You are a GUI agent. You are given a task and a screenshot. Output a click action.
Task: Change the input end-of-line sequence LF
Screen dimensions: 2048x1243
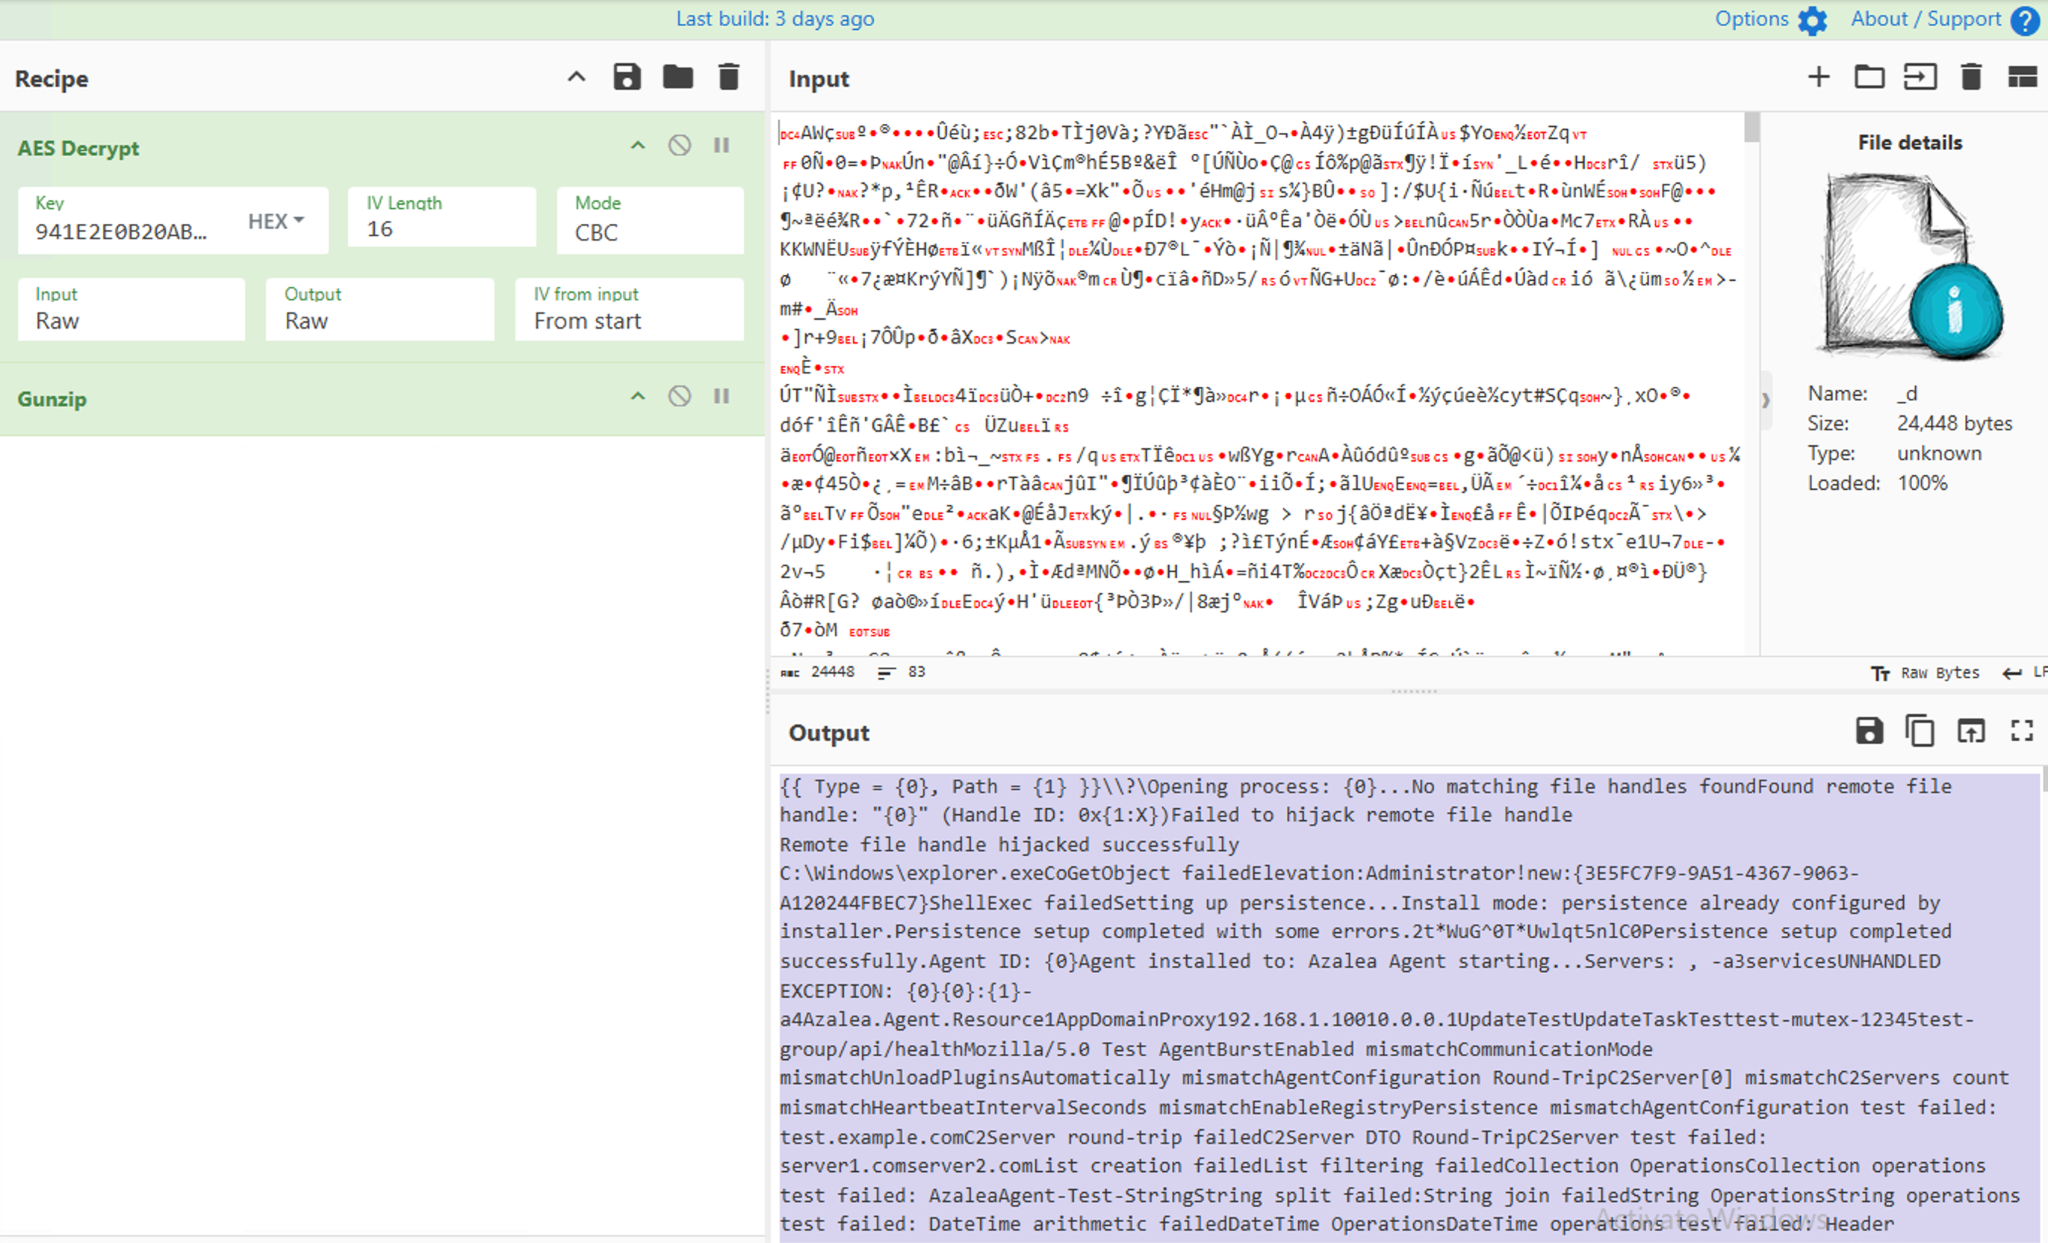click(x=2024, y=673)
